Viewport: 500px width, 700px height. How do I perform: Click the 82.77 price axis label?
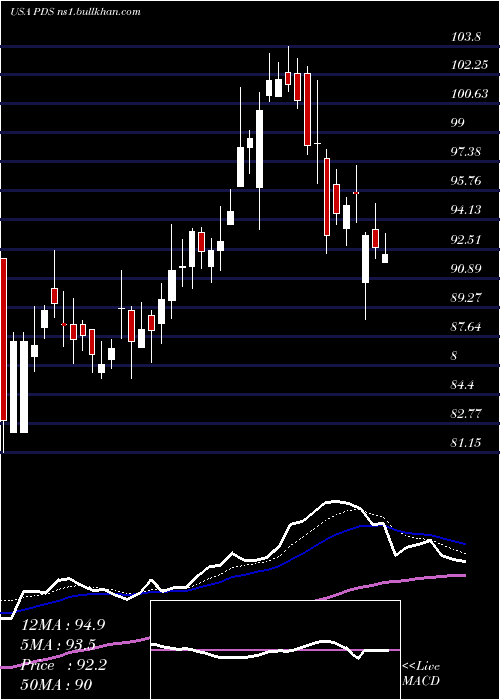(466, 414)
